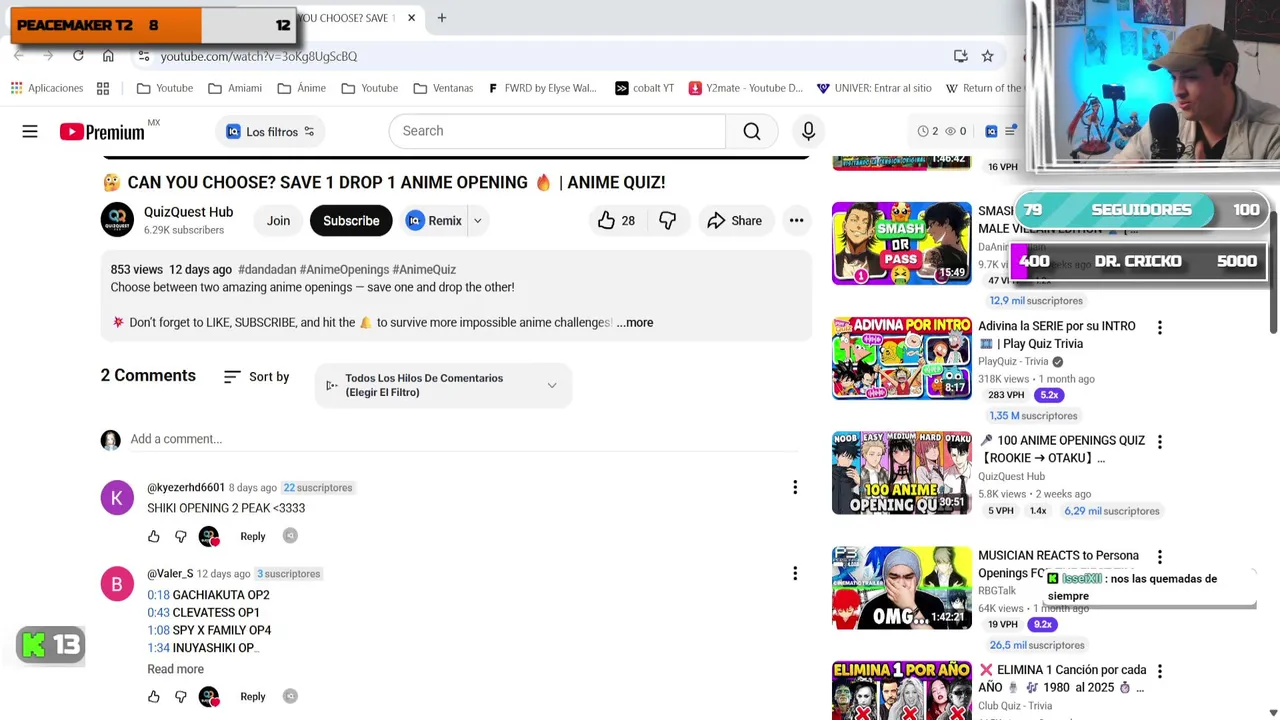Heart the @kyezerhd6601 comment
The width and height of the screenshot is (1280, 720).
pos(209,536)
